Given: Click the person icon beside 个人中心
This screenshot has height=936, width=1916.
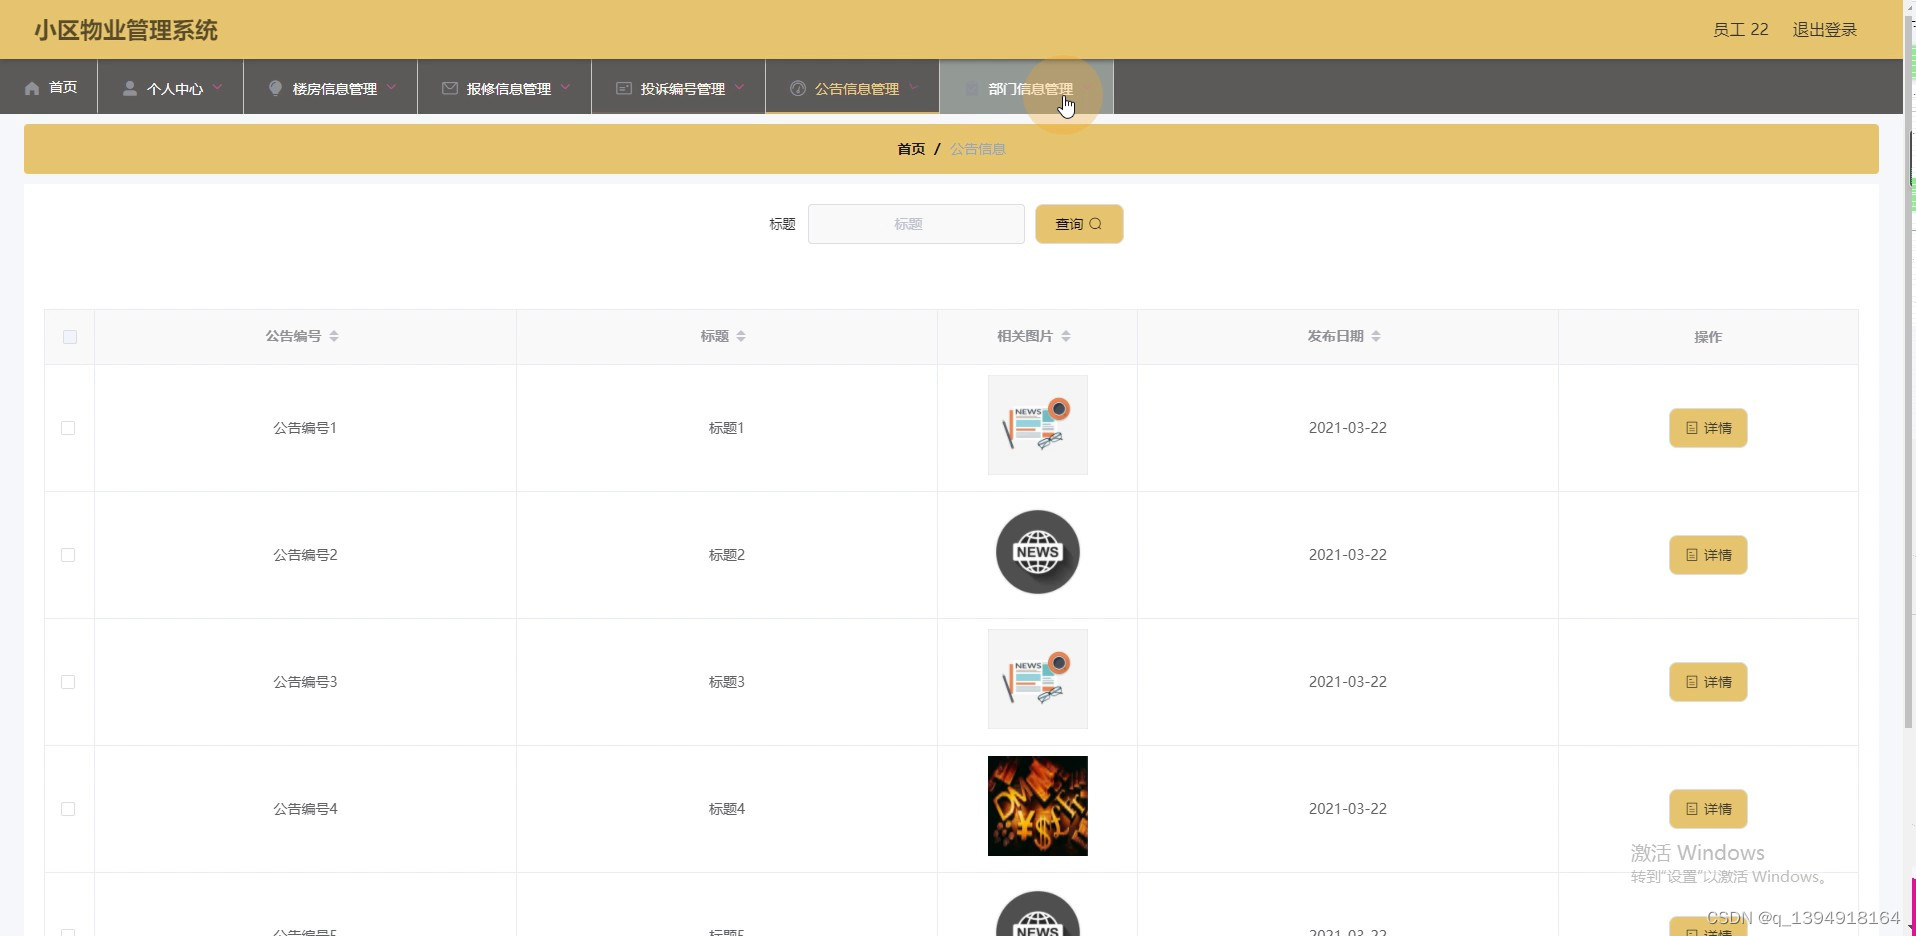Looking at the screenshot, I should click(129, 88).
